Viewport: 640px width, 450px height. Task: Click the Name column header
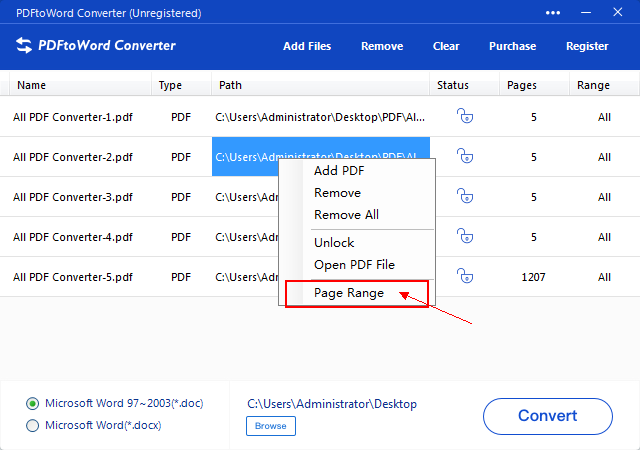pos(80,85)
